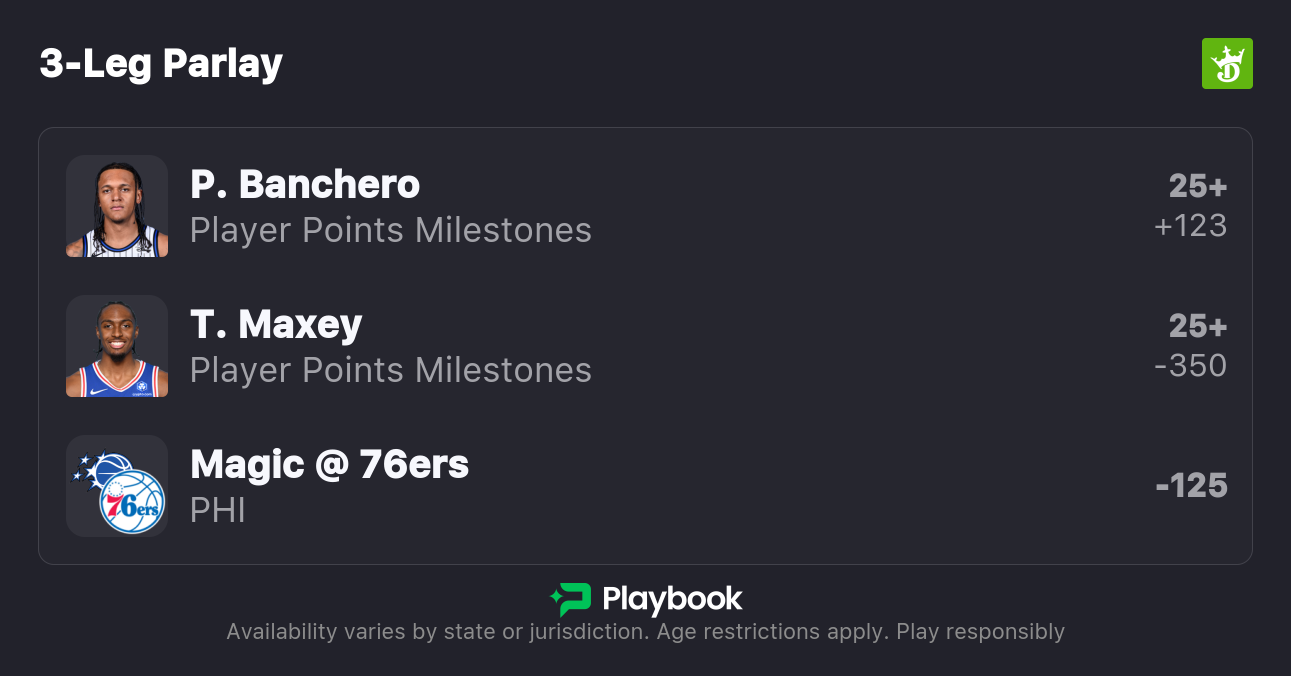Viewport: 1291px width, 676px height.
Task: Click T. Maxey's headshot photo
Action: 117,346
